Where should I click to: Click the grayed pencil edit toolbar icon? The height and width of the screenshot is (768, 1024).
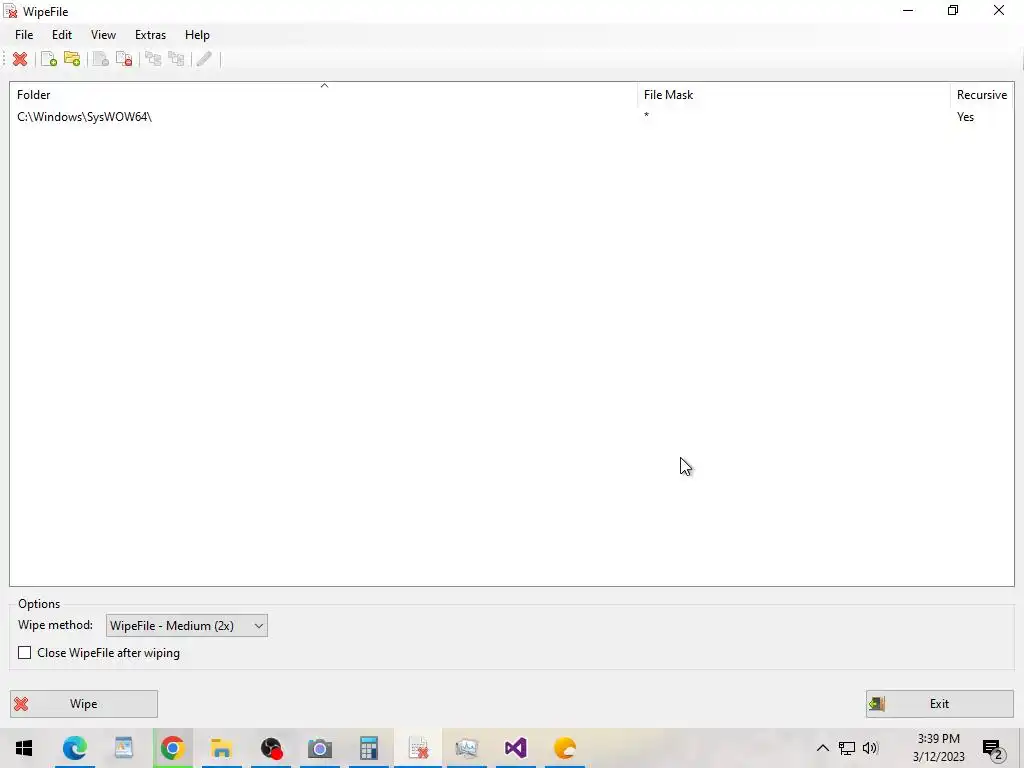(204, 59)
